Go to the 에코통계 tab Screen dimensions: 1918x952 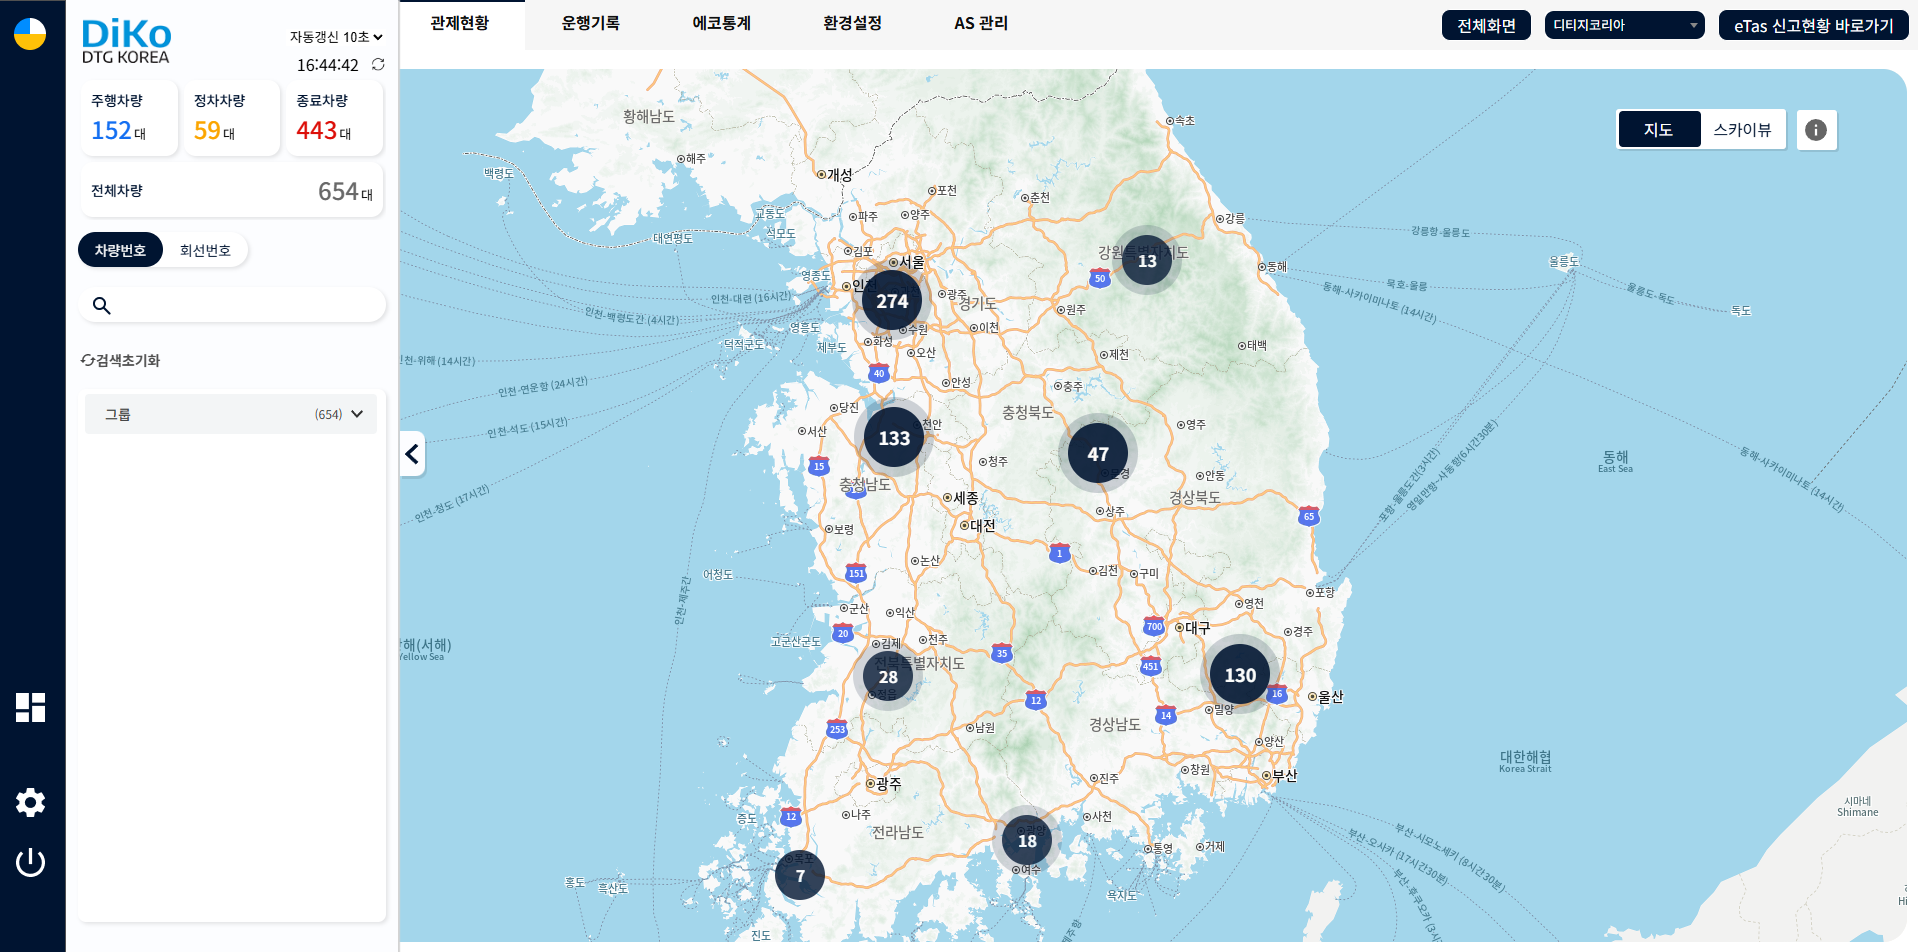(x=721, y=23)
